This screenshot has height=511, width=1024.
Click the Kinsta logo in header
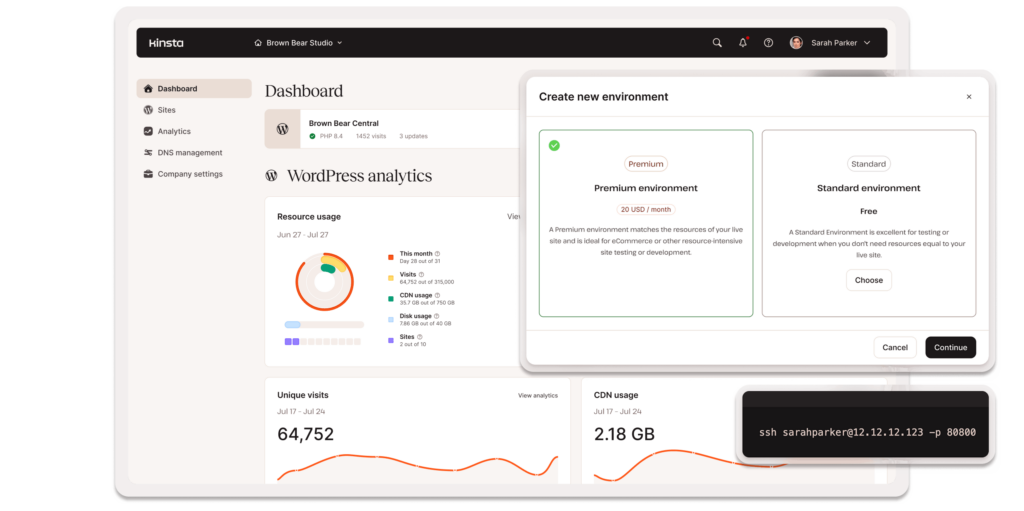click(x=166, y=43)
